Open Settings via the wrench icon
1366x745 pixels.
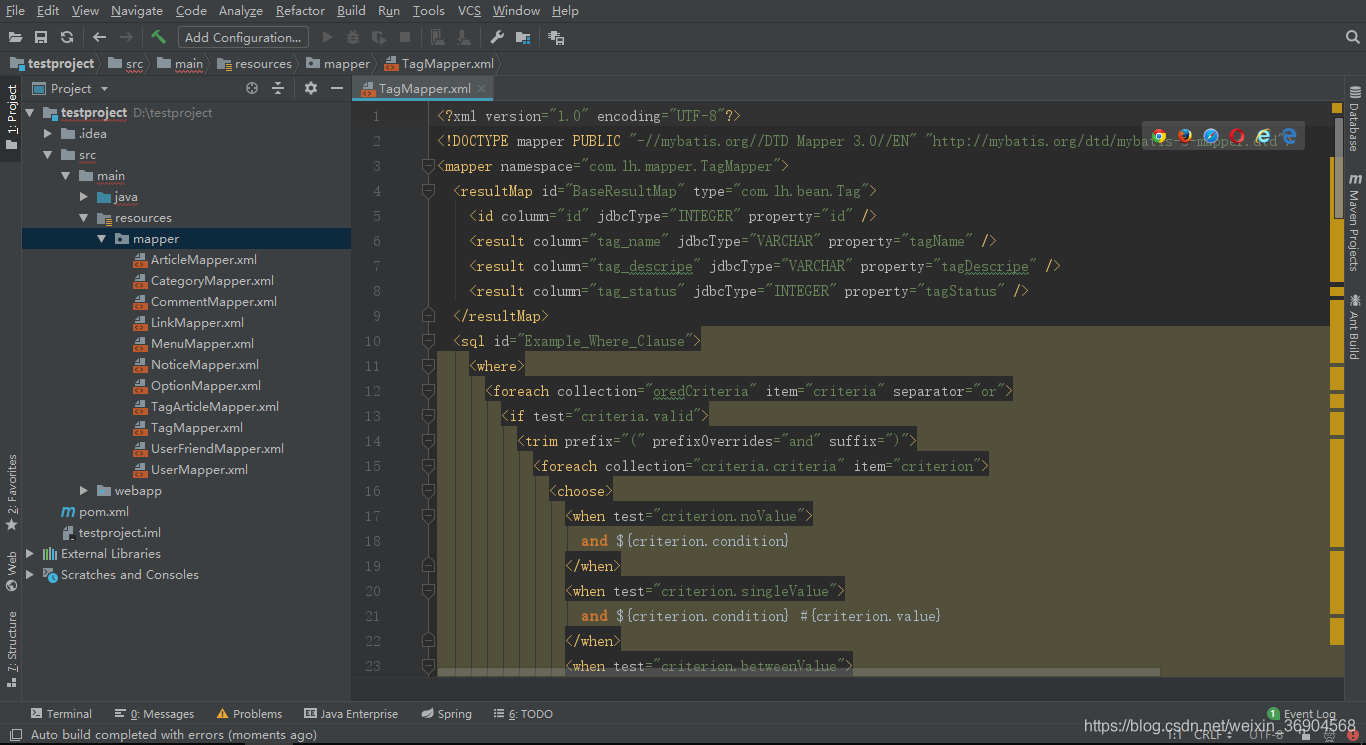pyautogui.click(x=497, y=37)
